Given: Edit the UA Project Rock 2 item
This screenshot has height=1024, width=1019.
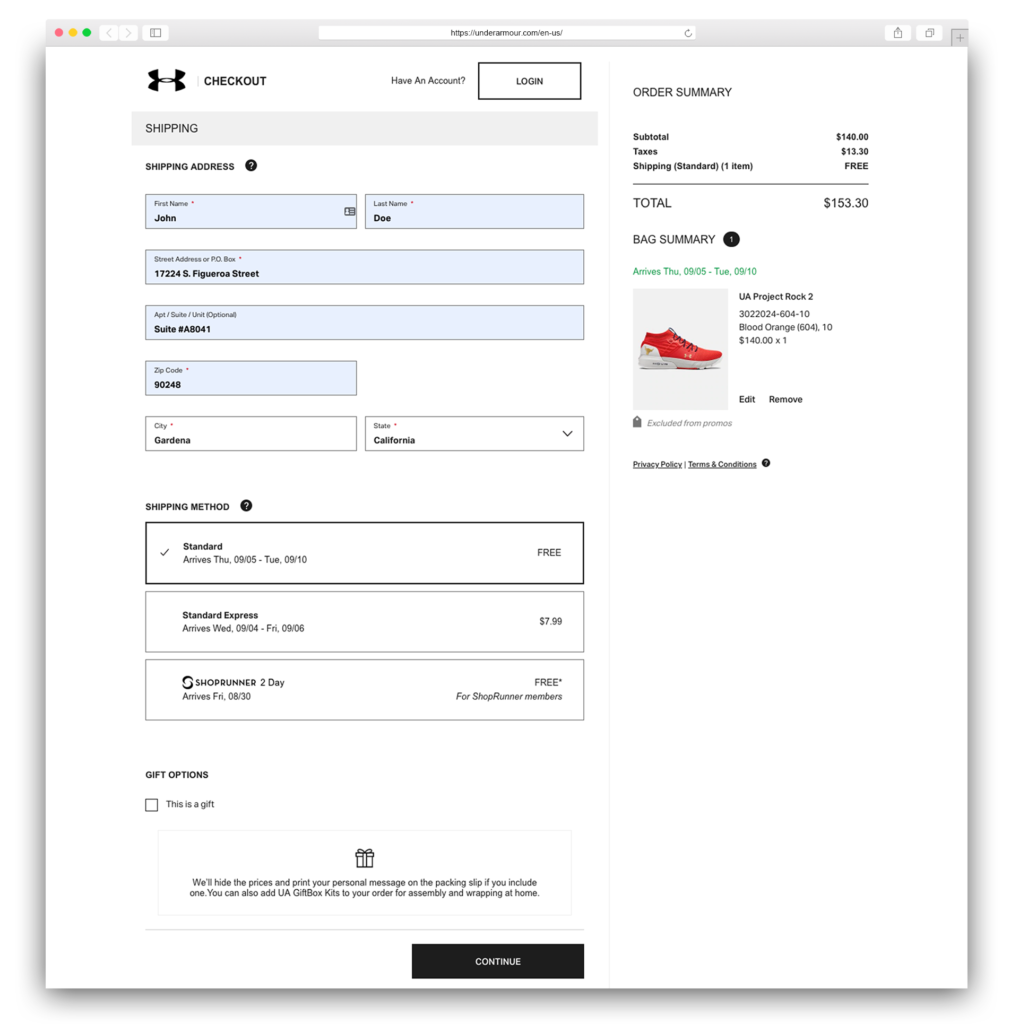Looking at the screenshot, I should tap(747, 399).
